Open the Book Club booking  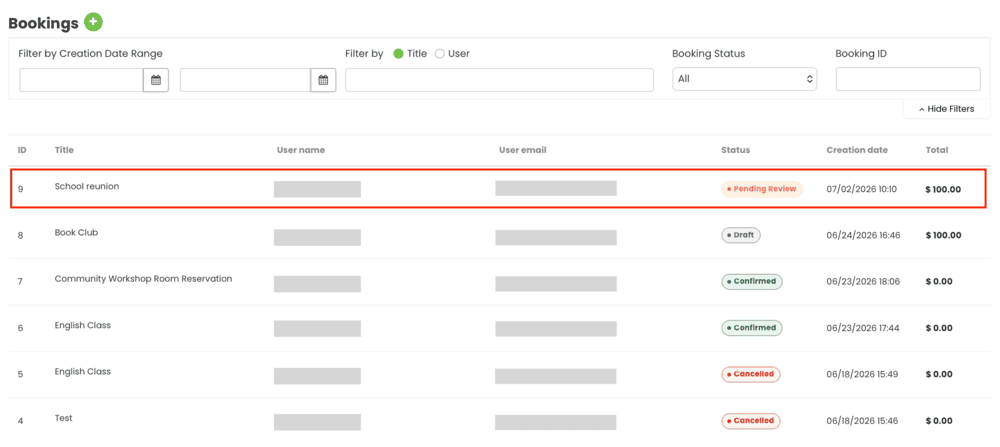tap(77, 233)
